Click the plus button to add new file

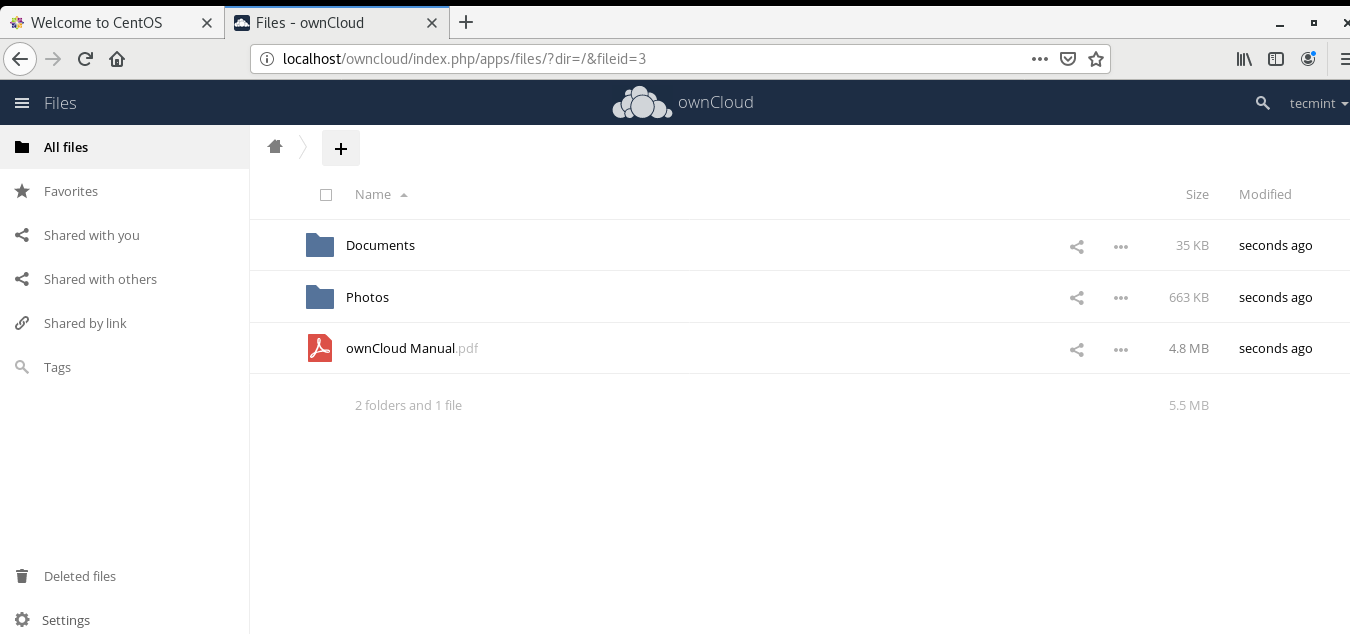[x=341, y=148]
